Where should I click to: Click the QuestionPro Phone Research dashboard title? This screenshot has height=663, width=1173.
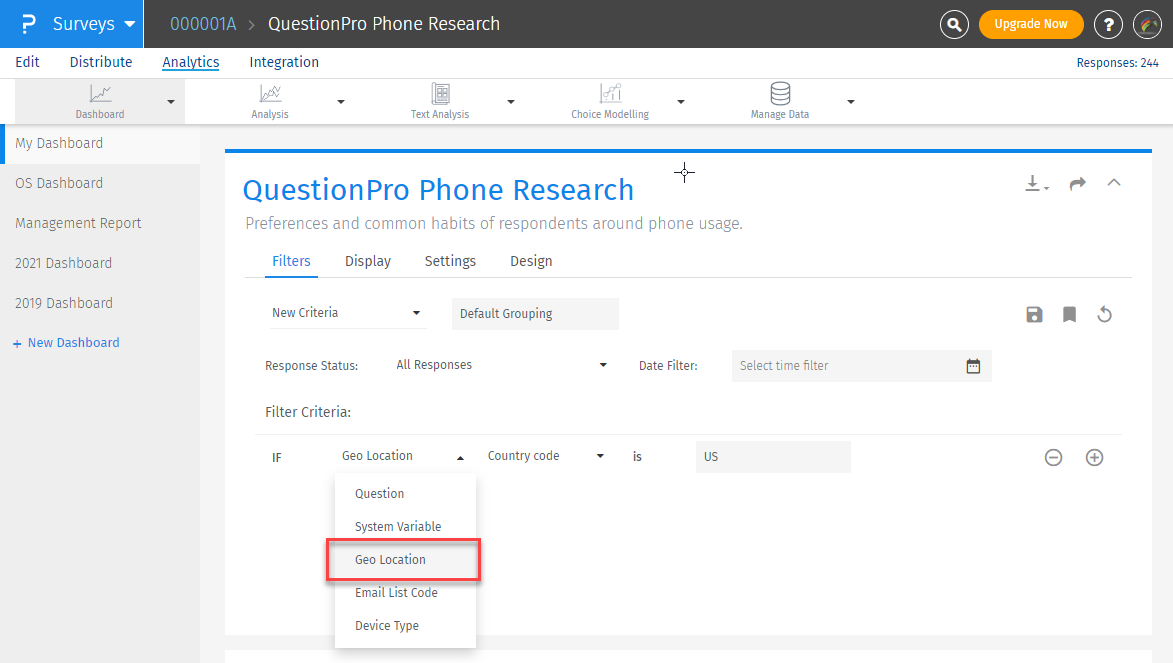point(438,190)
